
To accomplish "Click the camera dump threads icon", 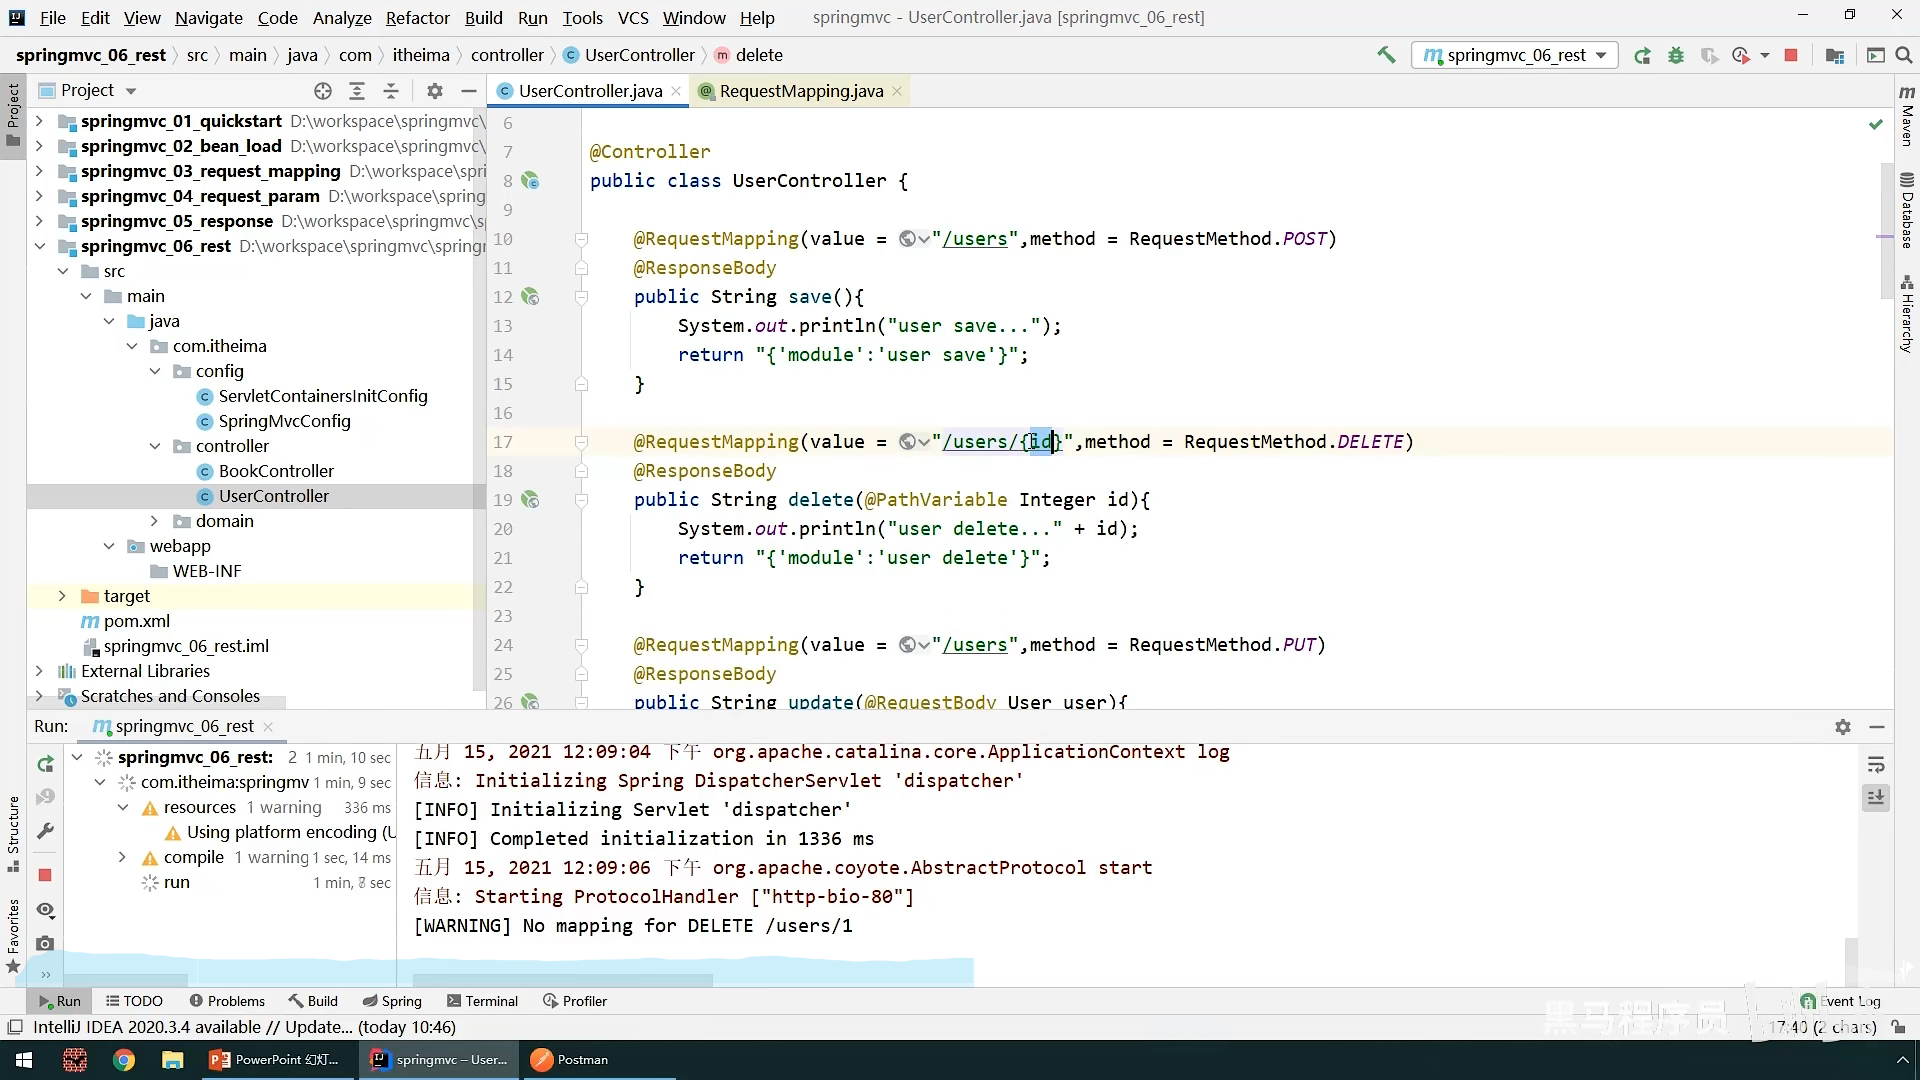I will [45, 943].
